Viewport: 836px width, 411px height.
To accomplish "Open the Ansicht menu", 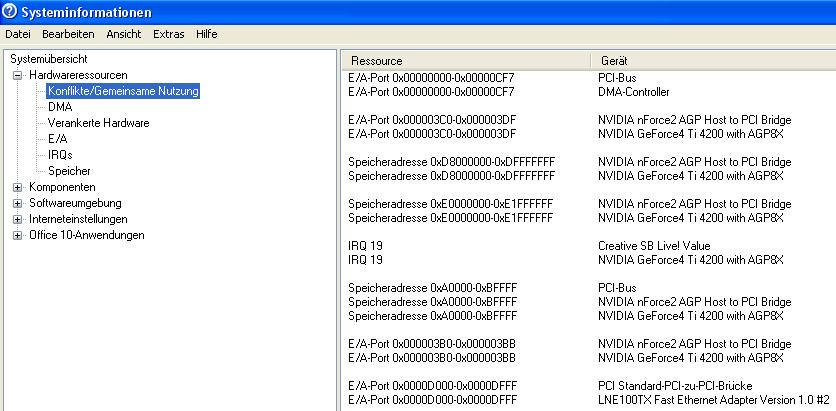I will coord(124,34).
